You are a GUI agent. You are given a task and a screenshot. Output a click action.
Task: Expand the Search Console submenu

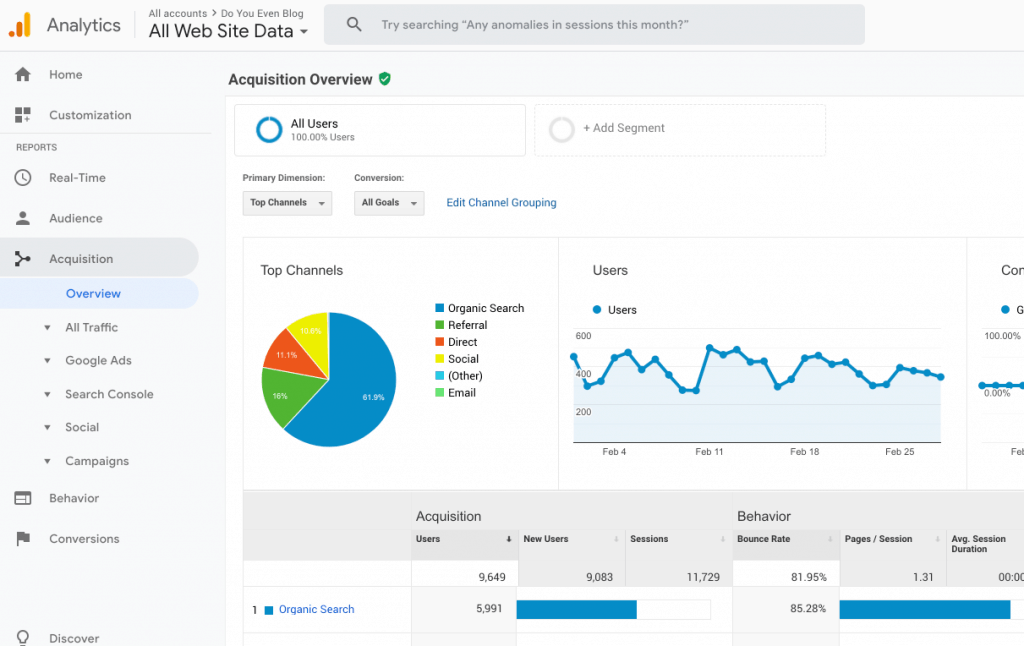[x=109, y=394]
